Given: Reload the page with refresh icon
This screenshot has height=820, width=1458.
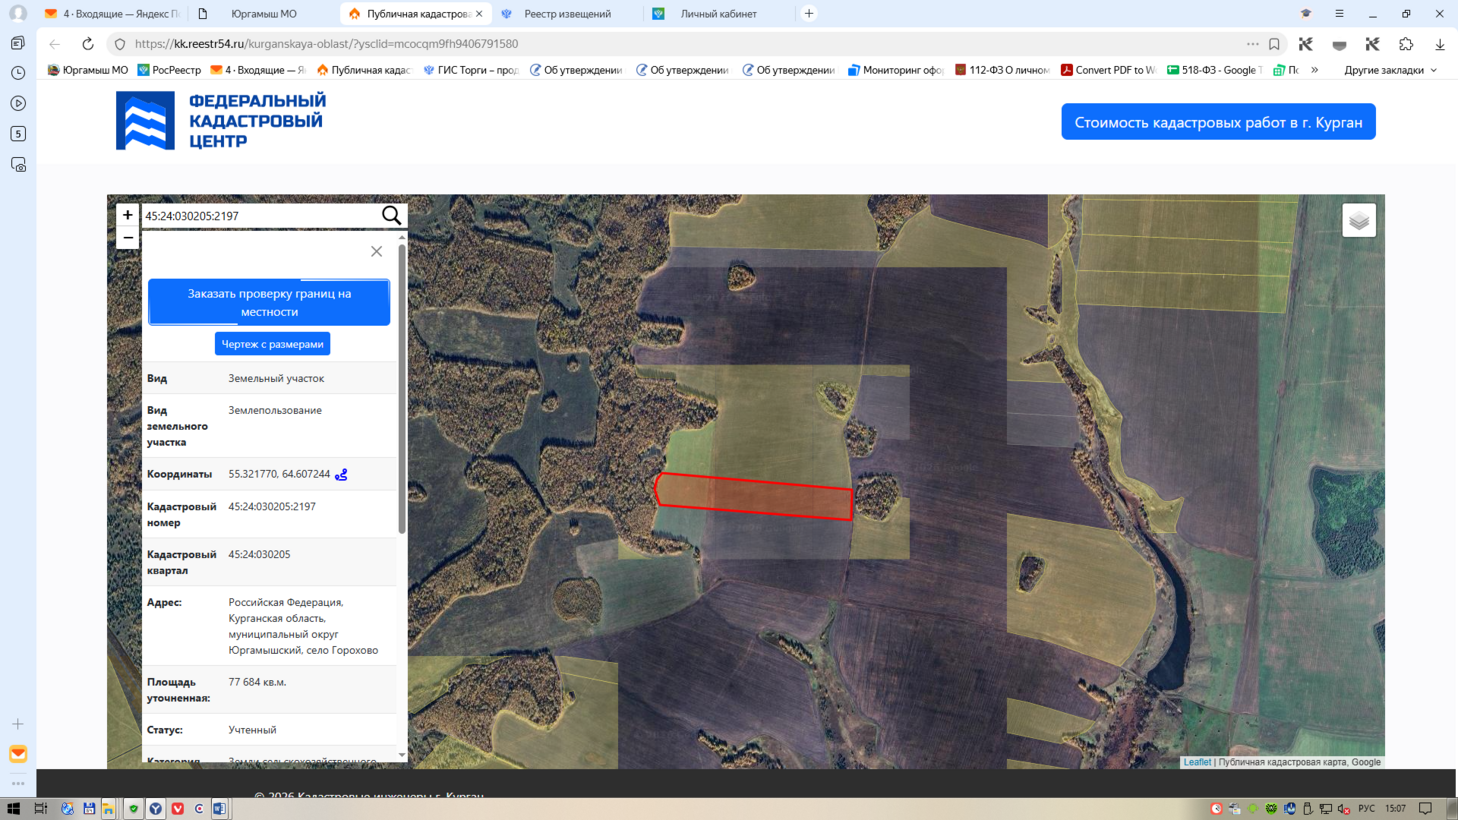Looking at the screenshot, I should [x=88, y=44].
